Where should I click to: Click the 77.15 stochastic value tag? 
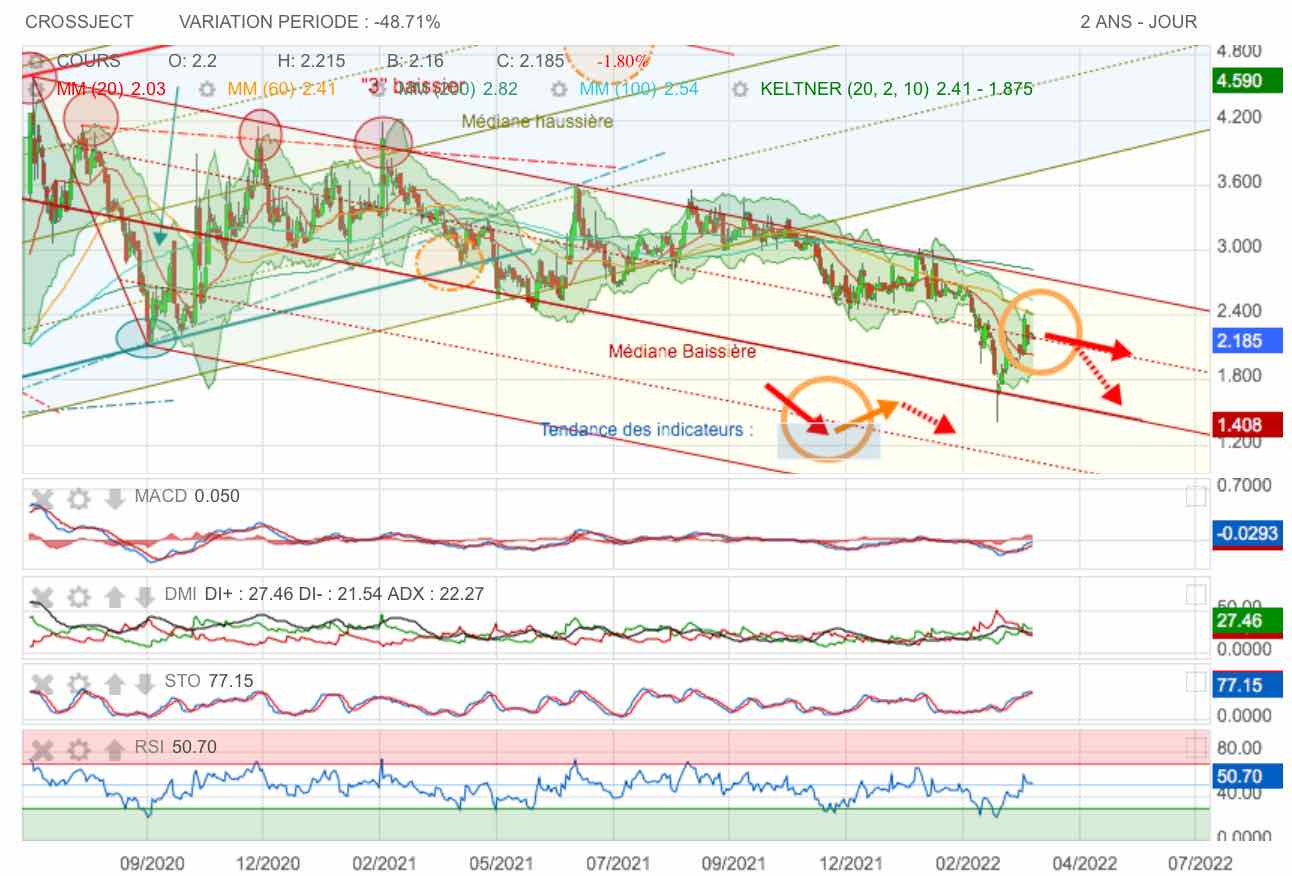click(x=1245, y=686)
